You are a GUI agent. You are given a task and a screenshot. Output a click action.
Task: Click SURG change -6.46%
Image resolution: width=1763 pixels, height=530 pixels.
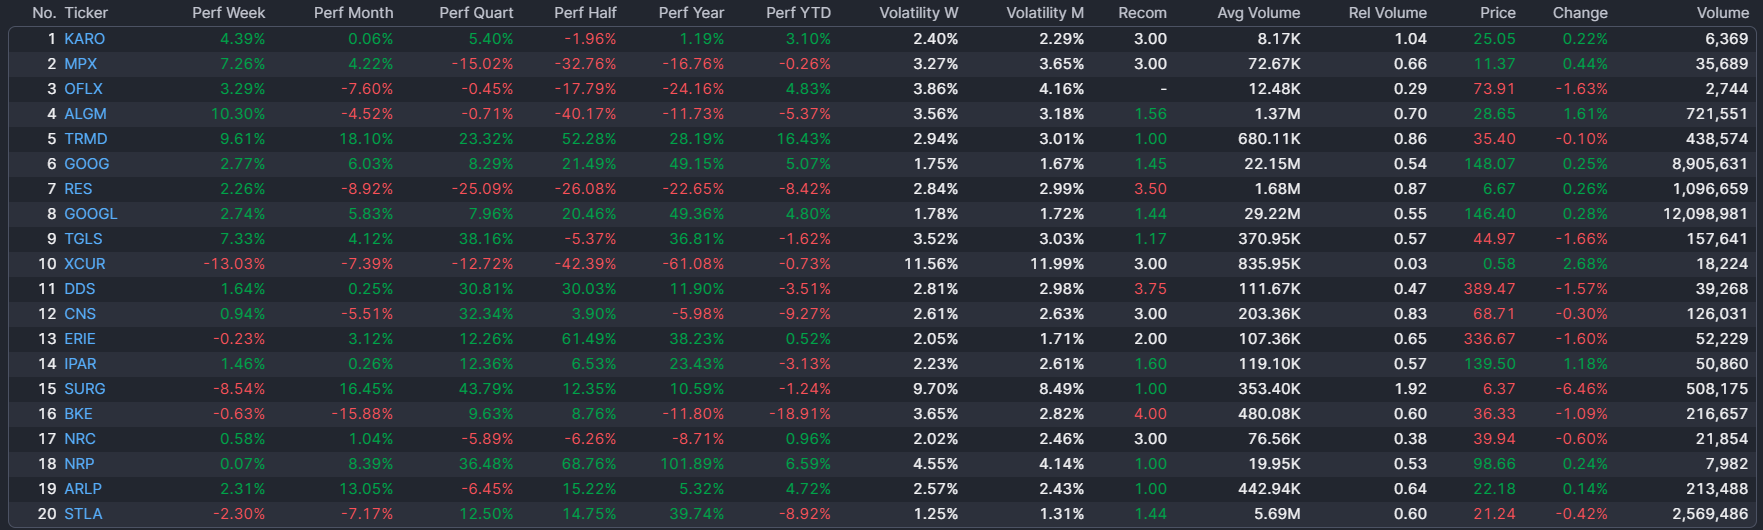click(1582, 389)
